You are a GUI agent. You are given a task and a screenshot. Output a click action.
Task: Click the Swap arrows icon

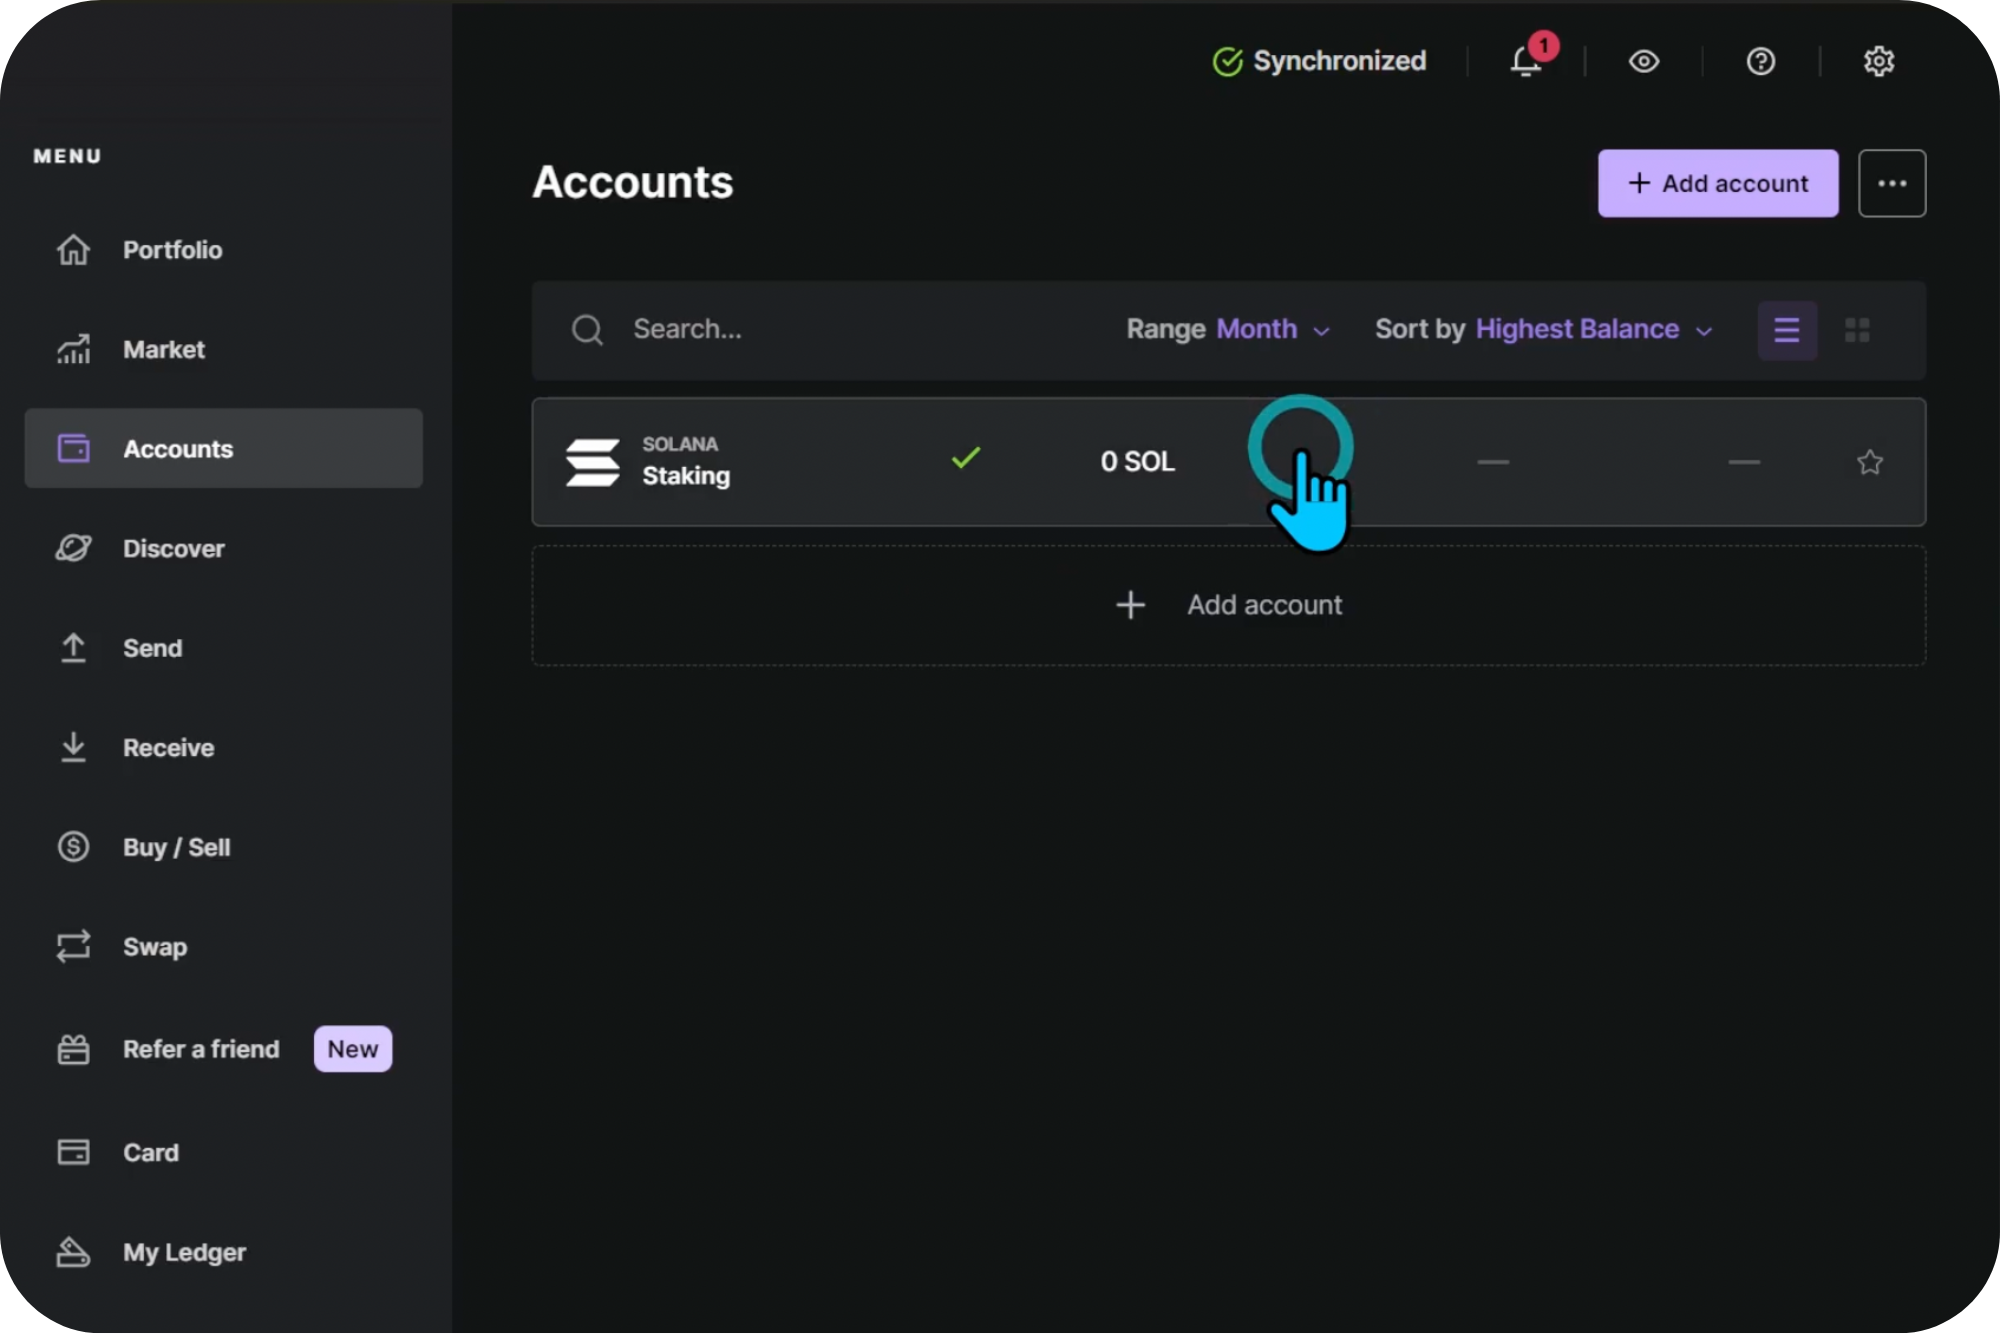click(x=73, y=946)
